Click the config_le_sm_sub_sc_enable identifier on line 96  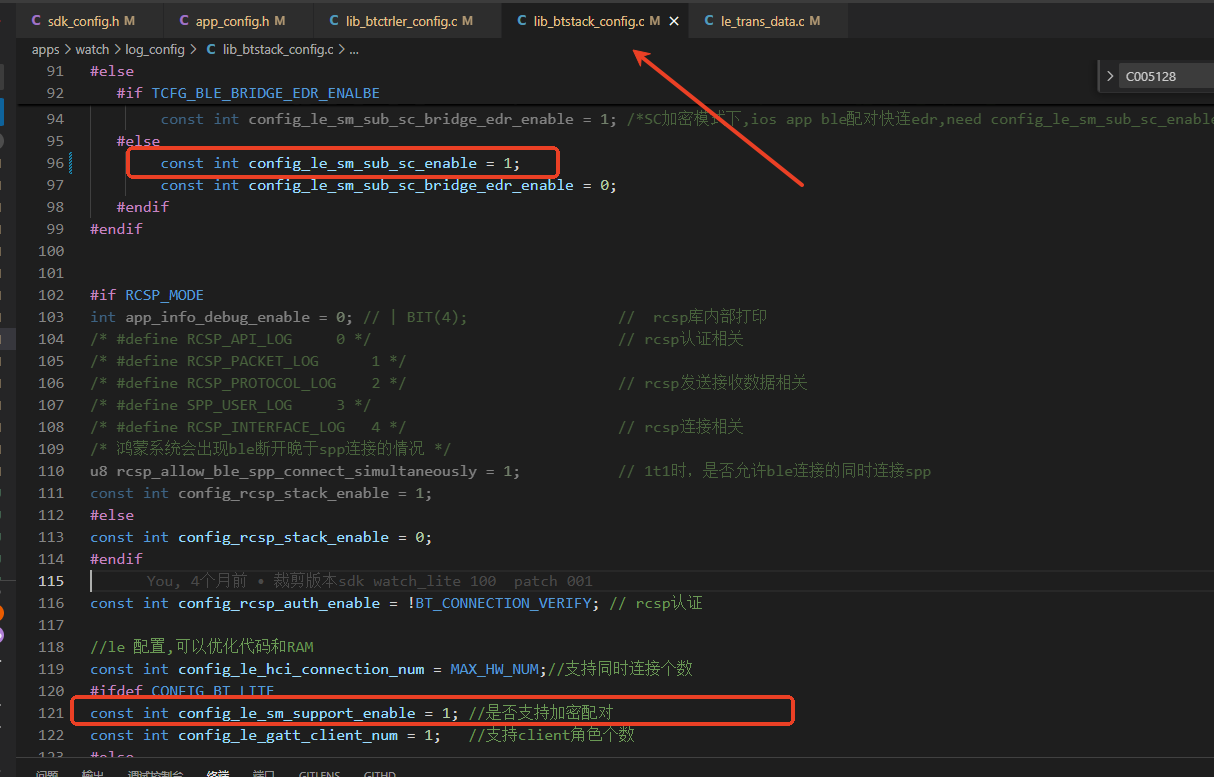click(x=363, y=163)
